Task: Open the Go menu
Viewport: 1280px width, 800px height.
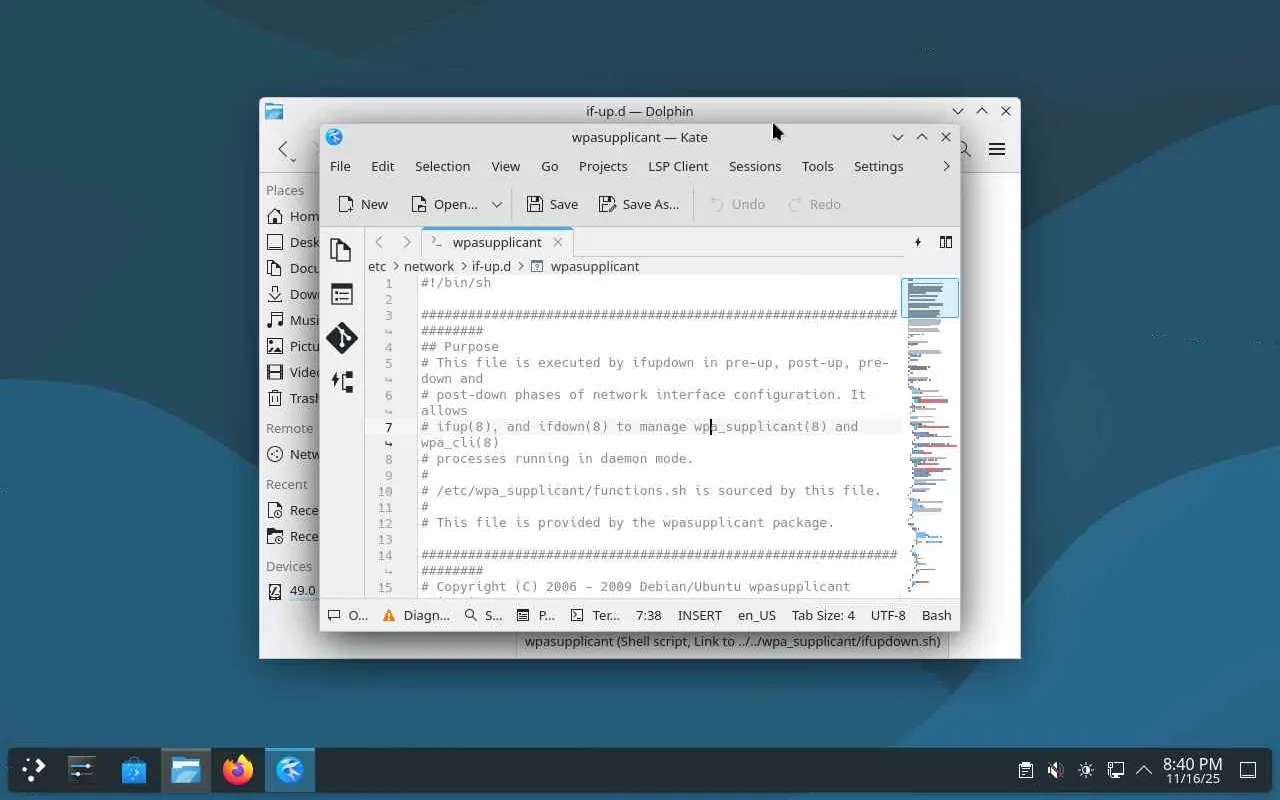Action: coord(550,166)
